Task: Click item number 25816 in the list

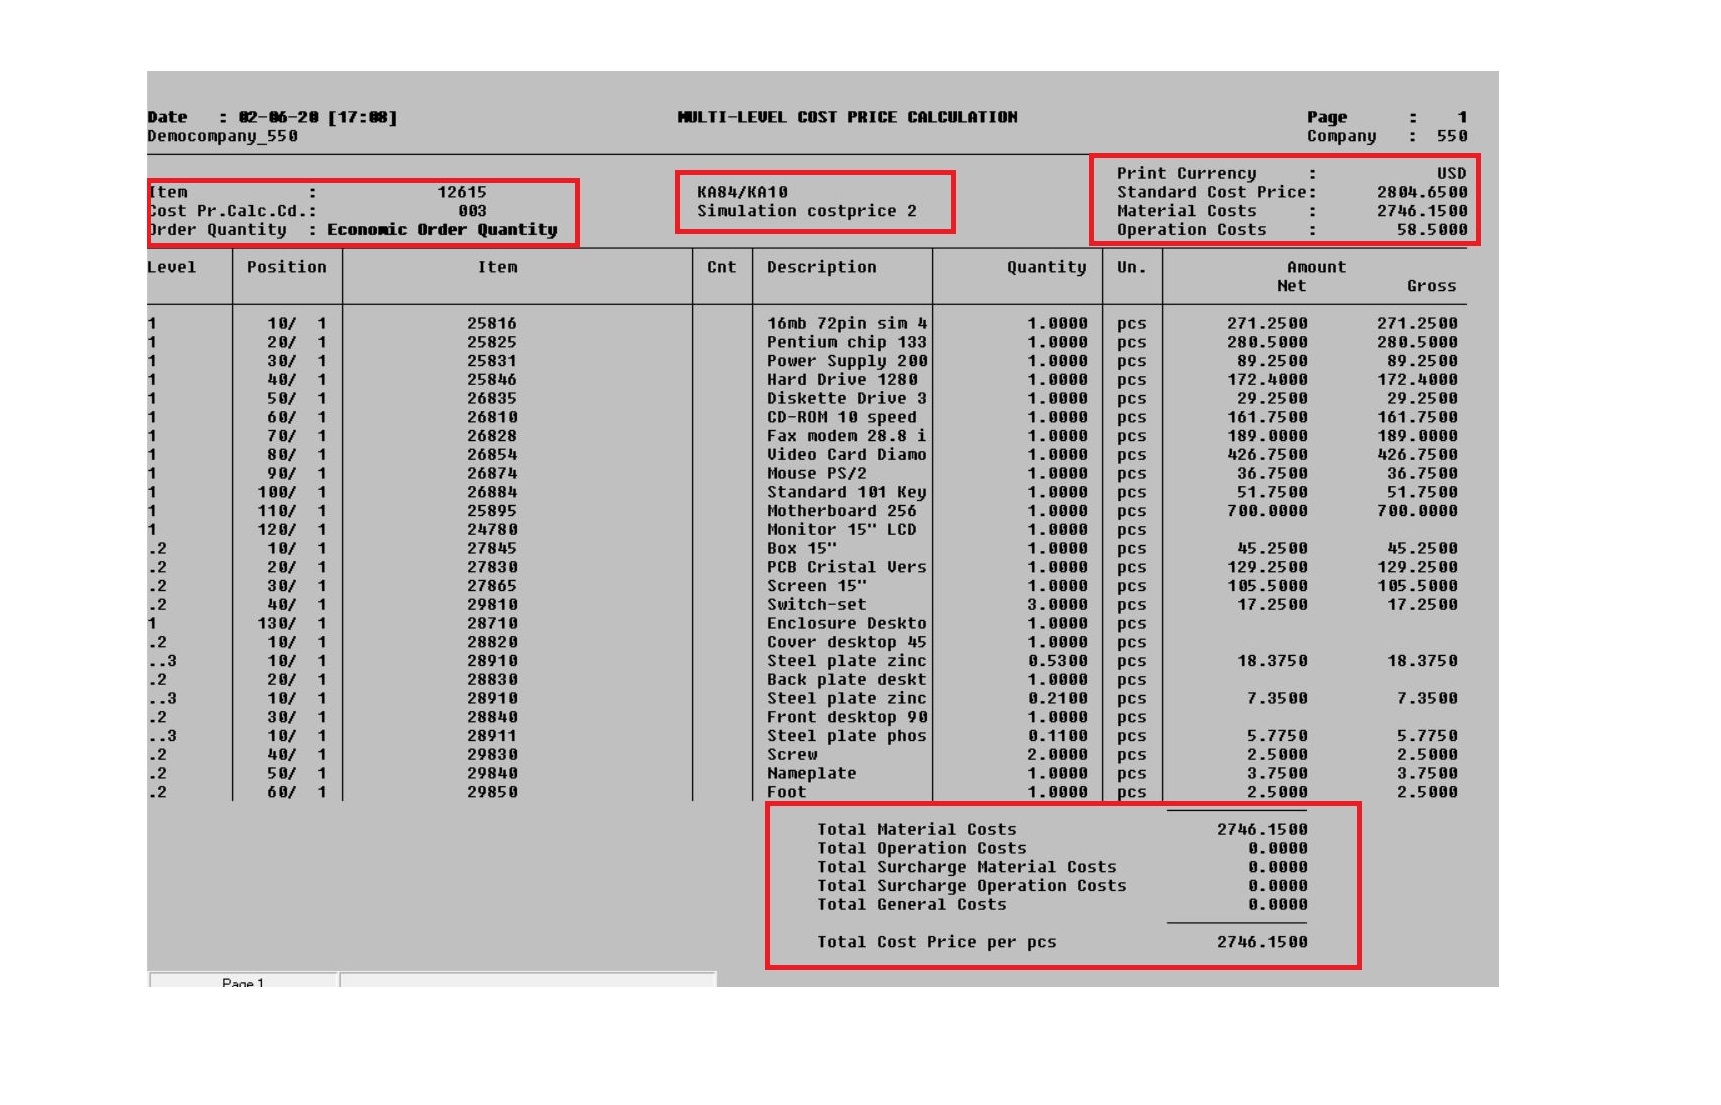Action: click(491, 323)
